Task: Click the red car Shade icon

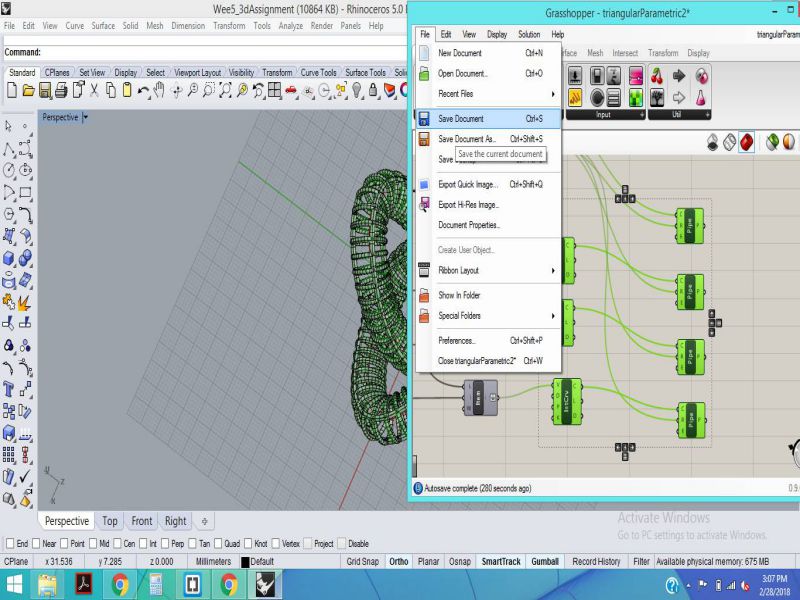Action: (x=290, y=91)
